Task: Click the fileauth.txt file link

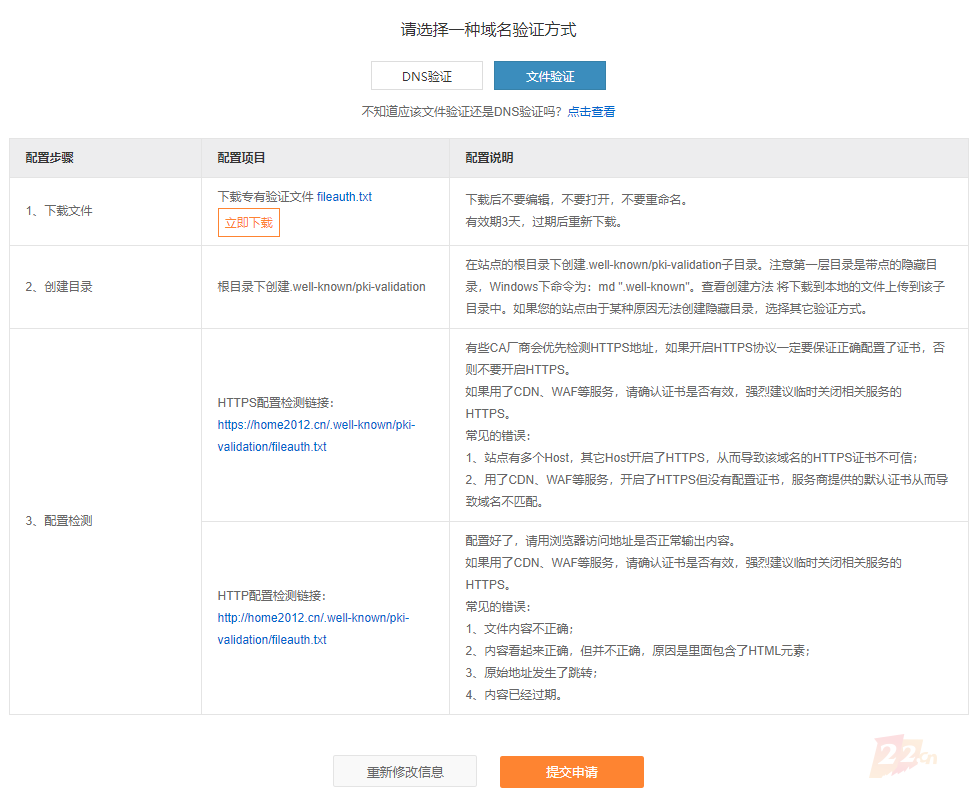Action: click(344, 197)
